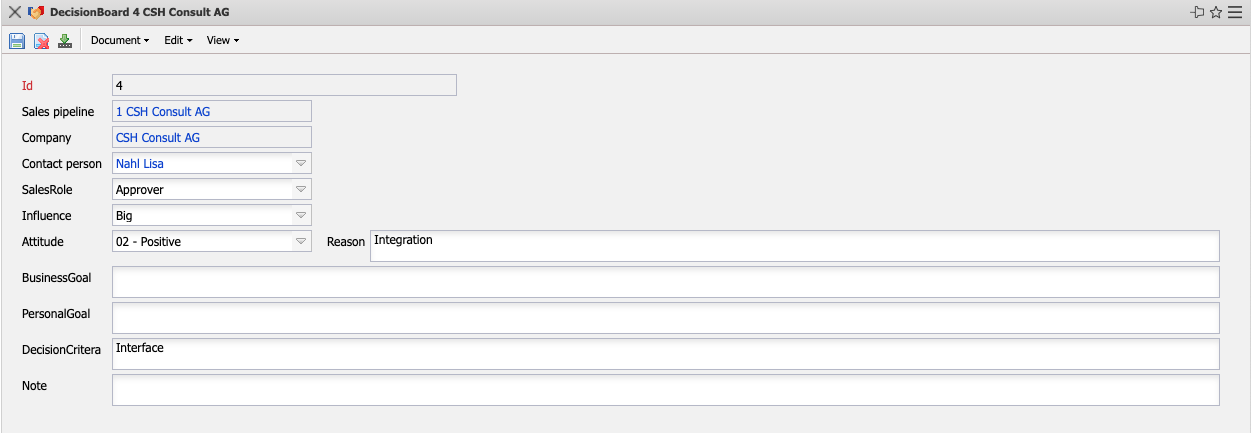Click the Save floppy disk icon
1251x433 pixels.
17,41
